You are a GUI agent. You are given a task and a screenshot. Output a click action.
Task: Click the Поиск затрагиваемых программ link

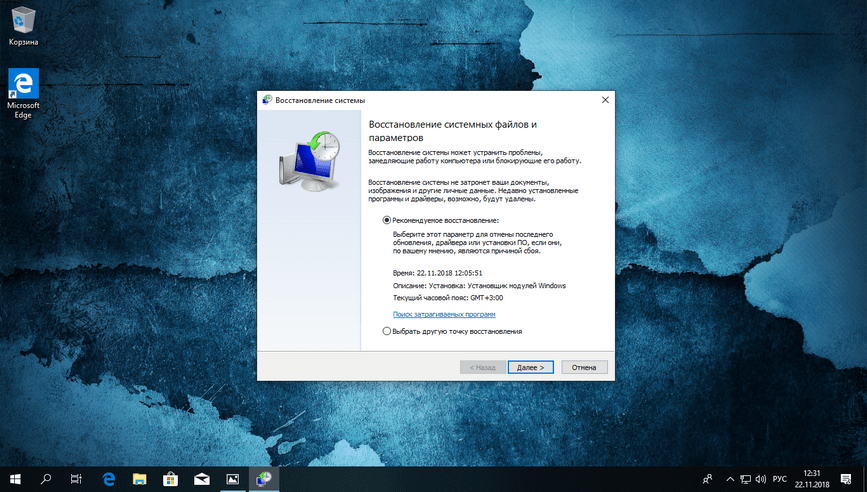pos(444,314)
